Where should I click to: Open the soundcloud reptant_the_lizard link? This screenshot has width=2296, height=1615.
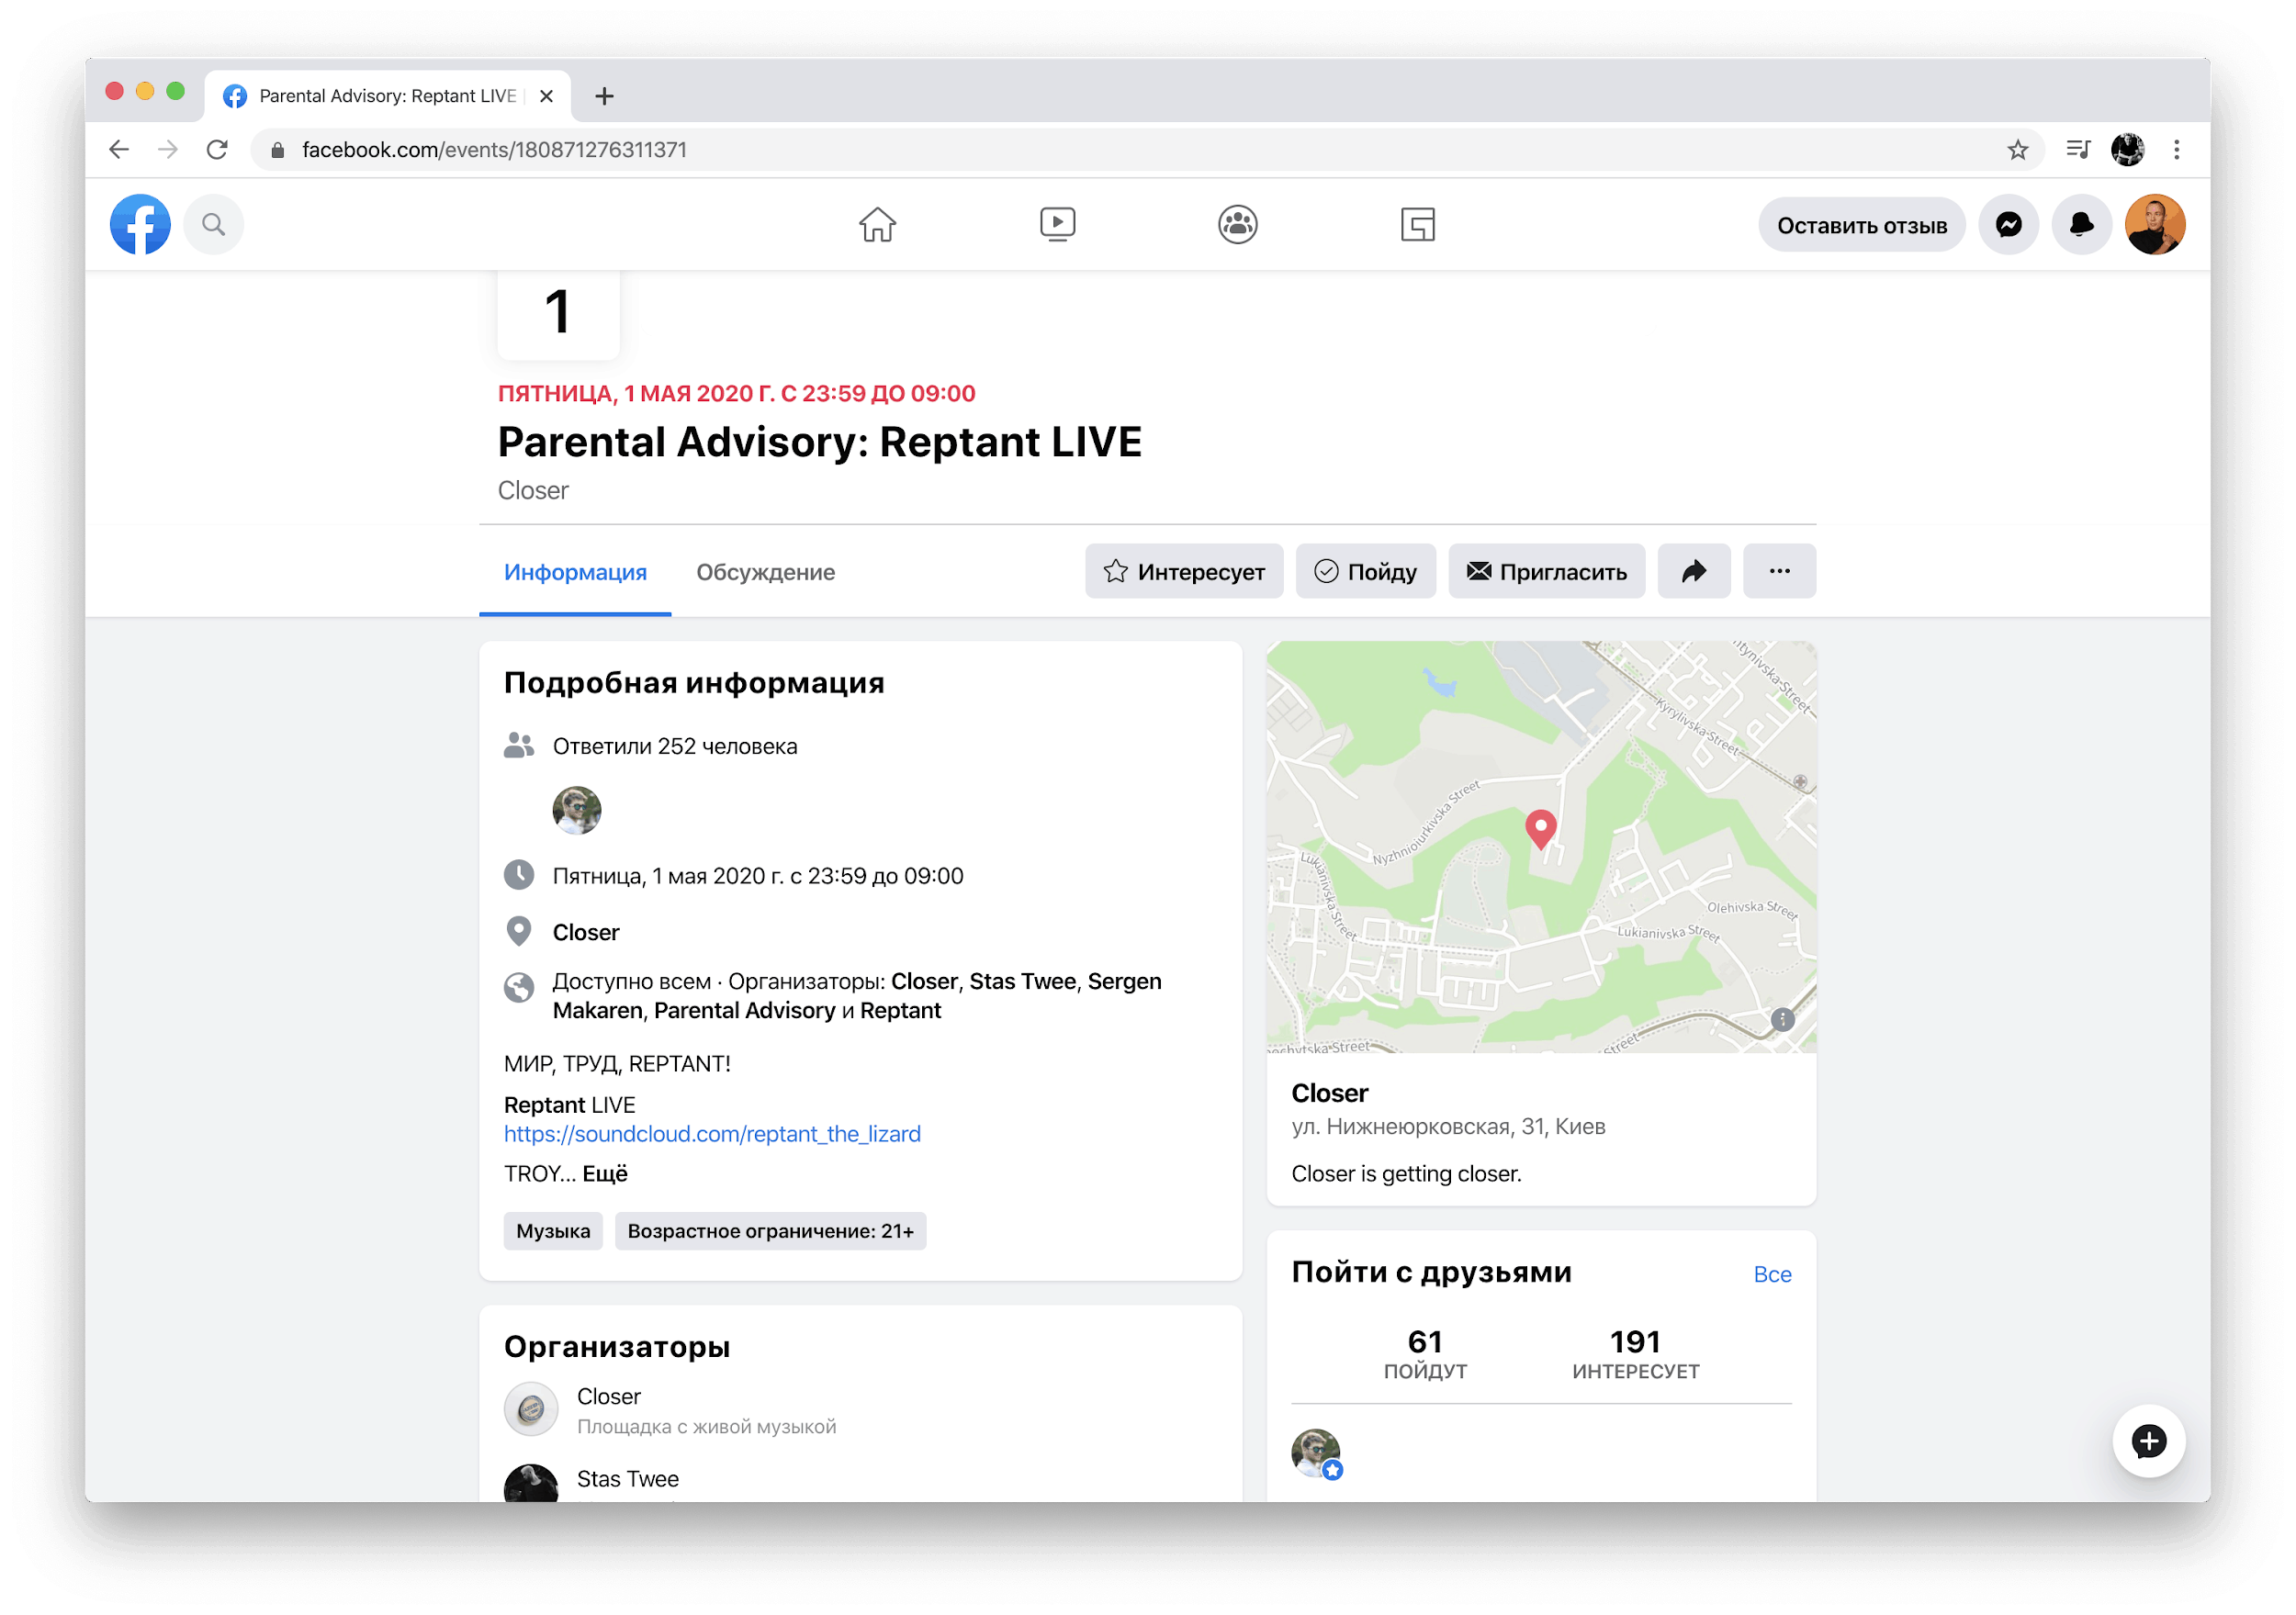coord(712,1134)
